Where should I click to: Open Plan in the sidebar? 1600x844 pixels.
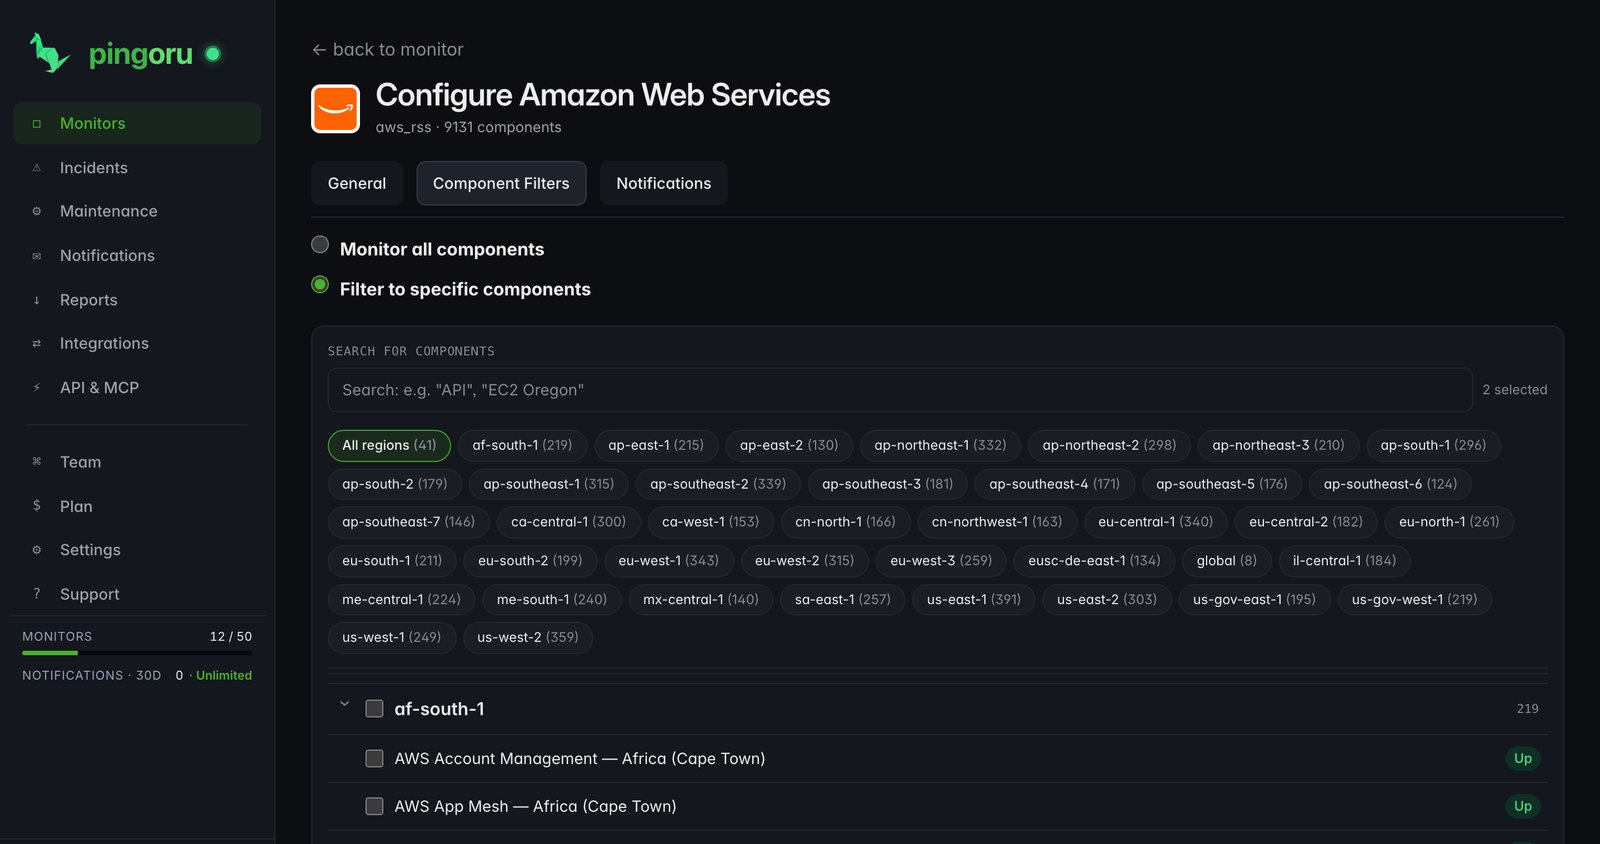(137, 506)
